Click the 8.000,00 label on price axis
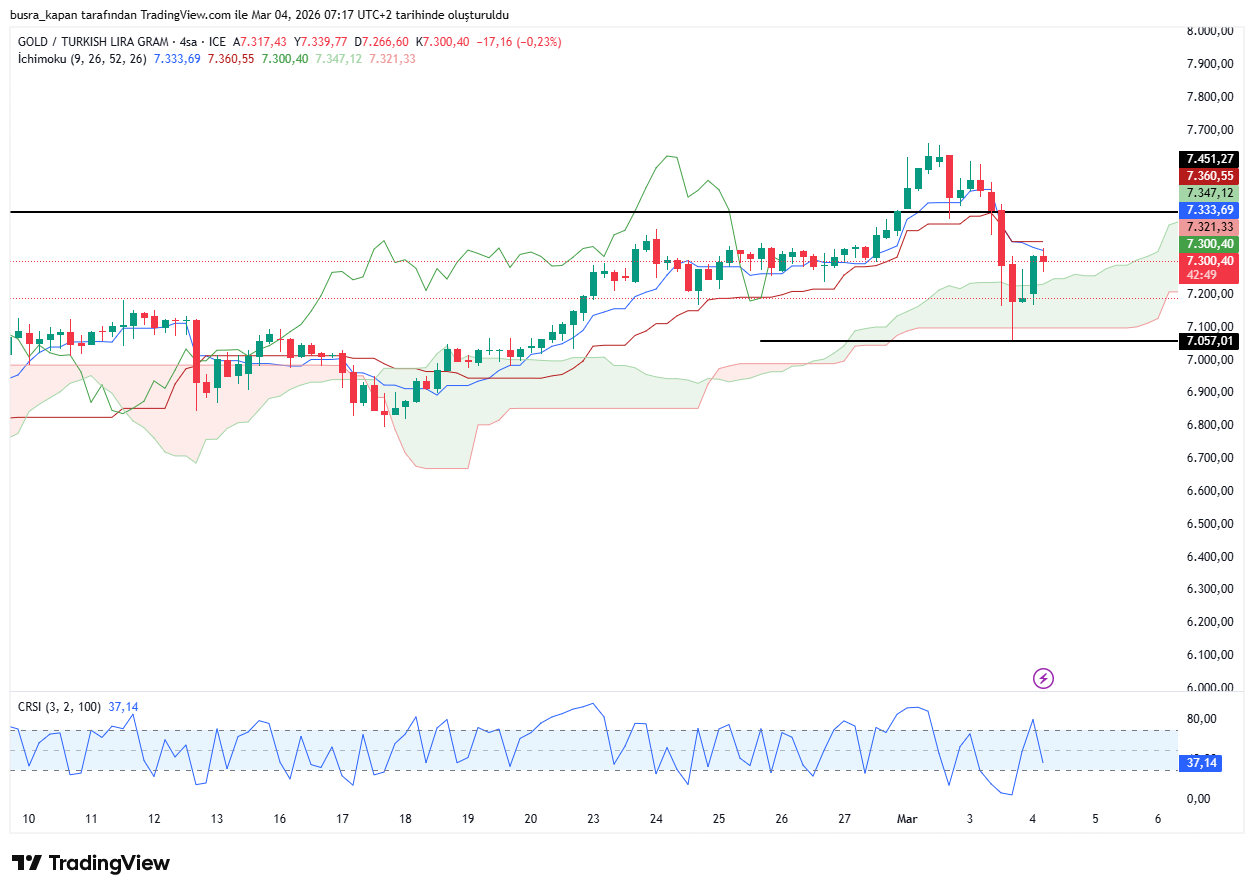The width and height of the screenshot is (1254, 893). [x=1209, y=31]
